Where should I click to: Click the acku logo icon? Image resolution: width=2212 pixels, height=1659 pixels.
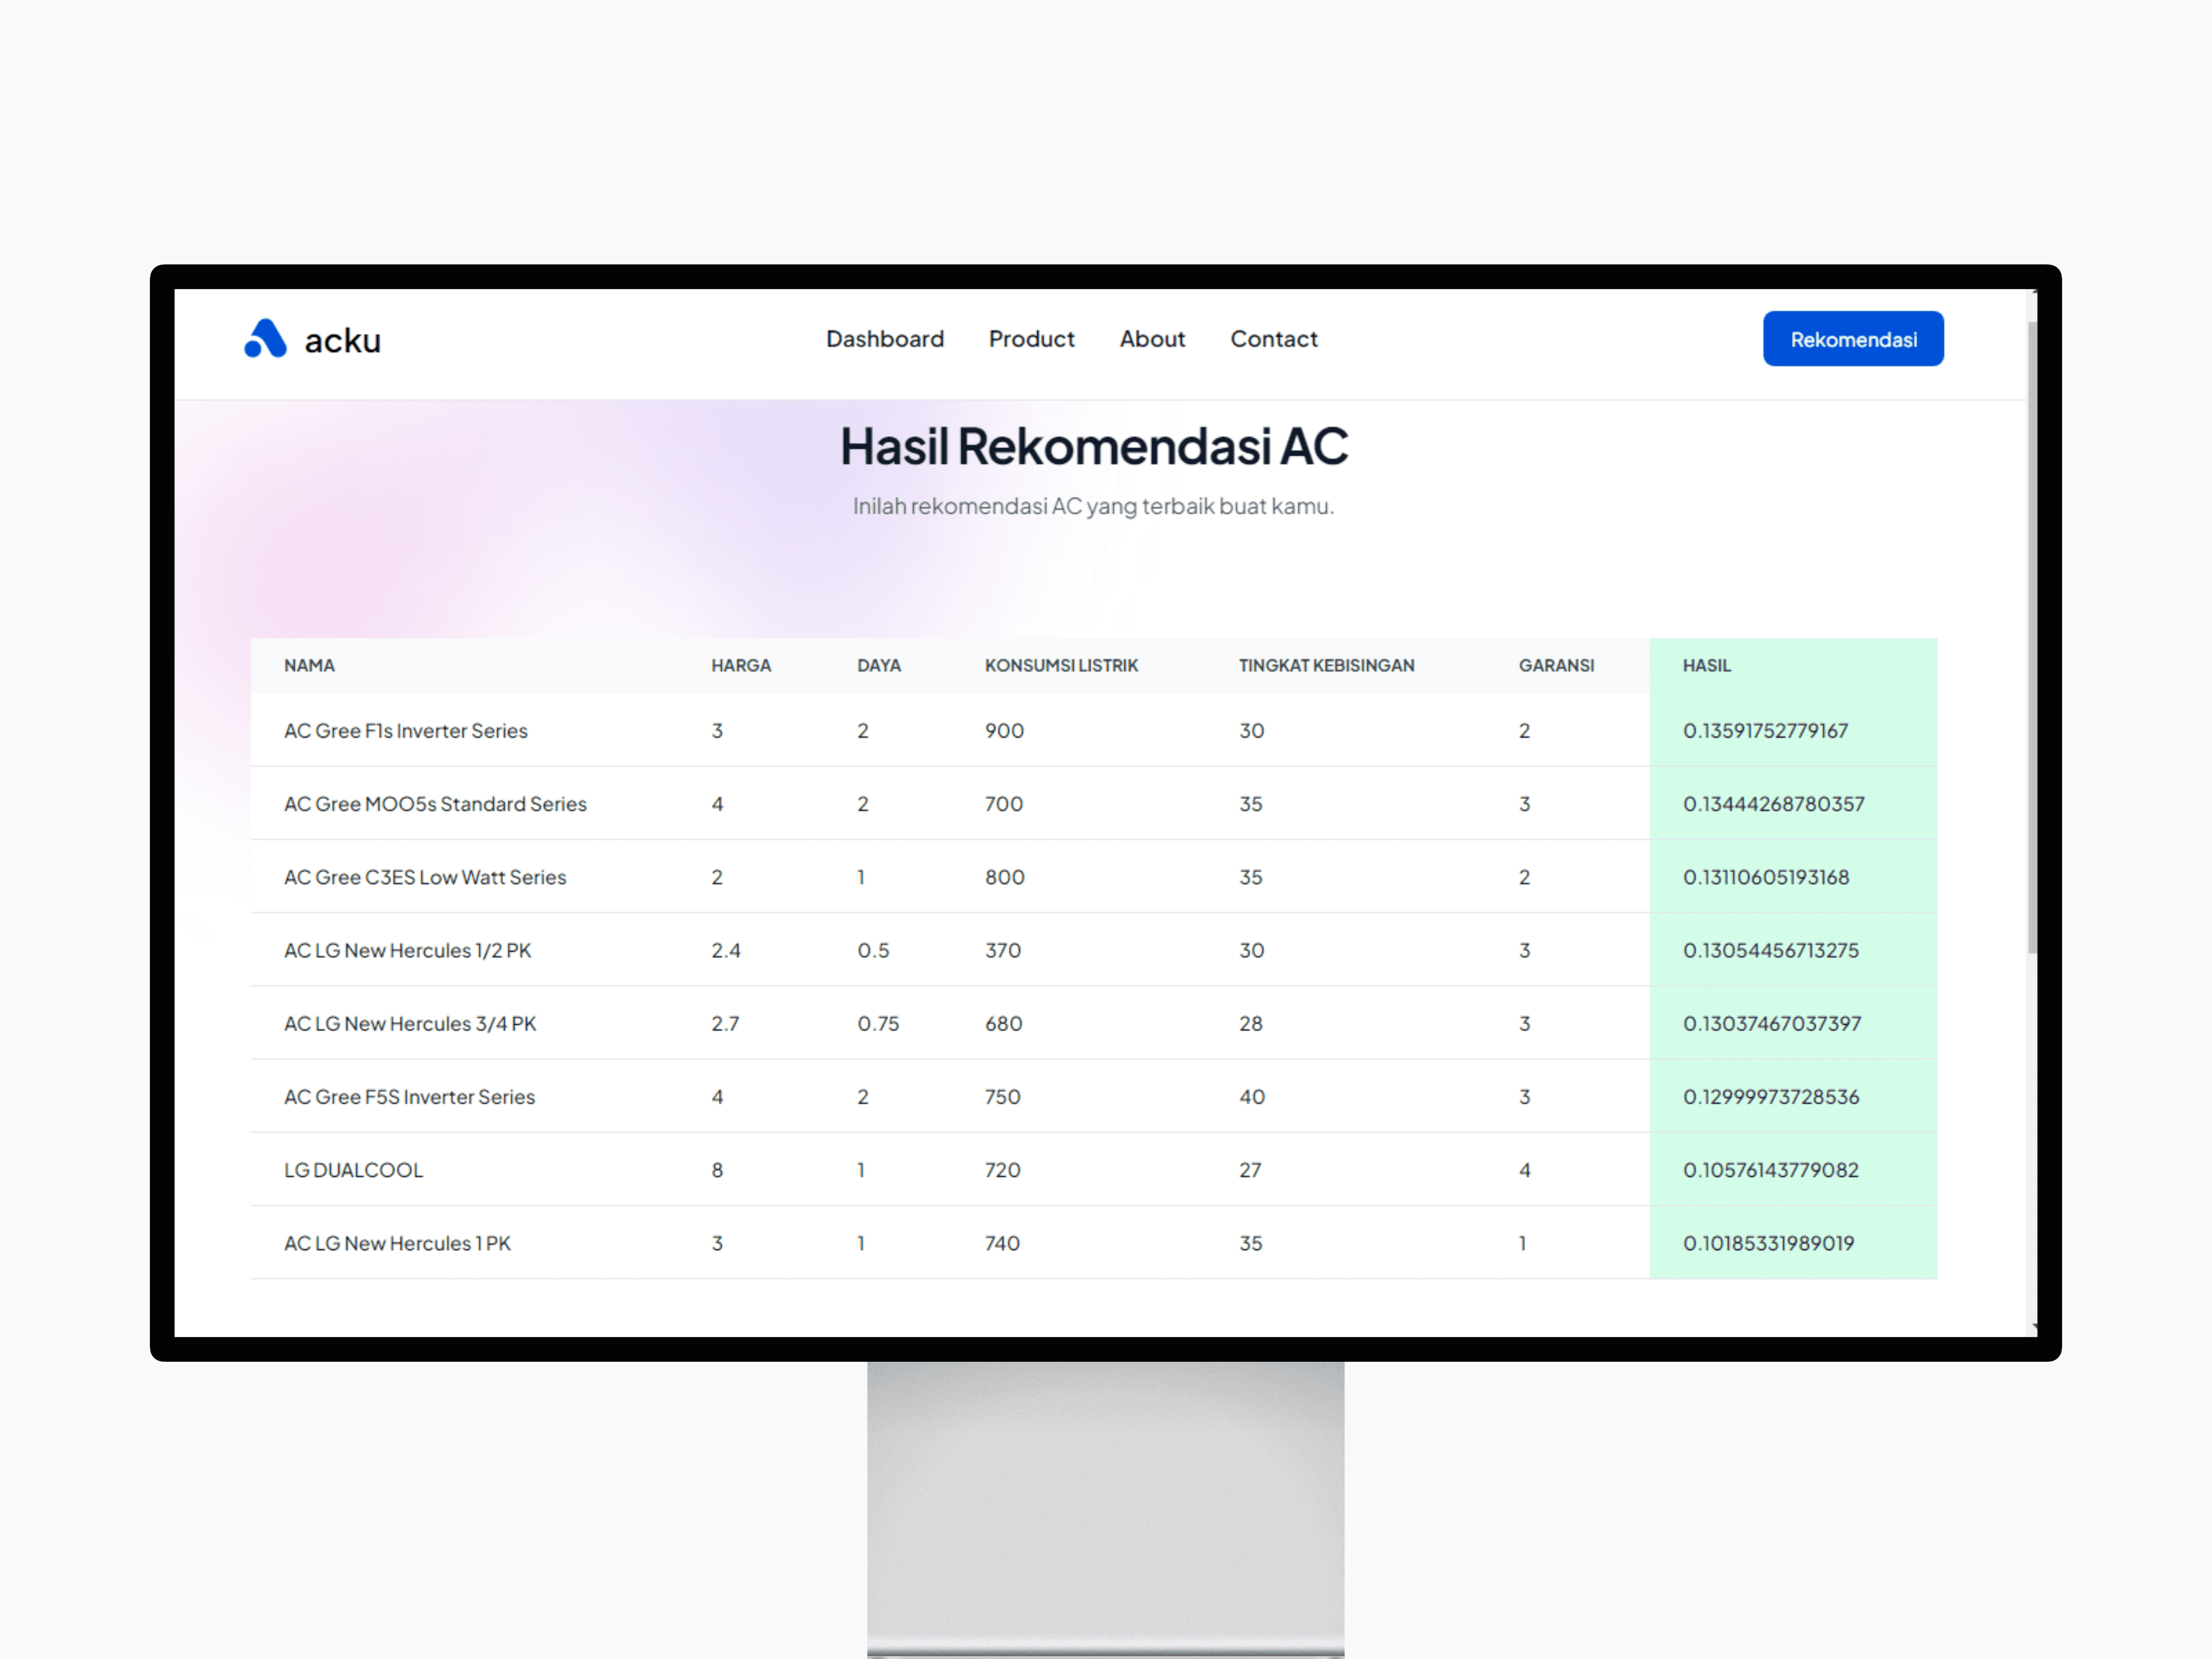coord(265,338)
